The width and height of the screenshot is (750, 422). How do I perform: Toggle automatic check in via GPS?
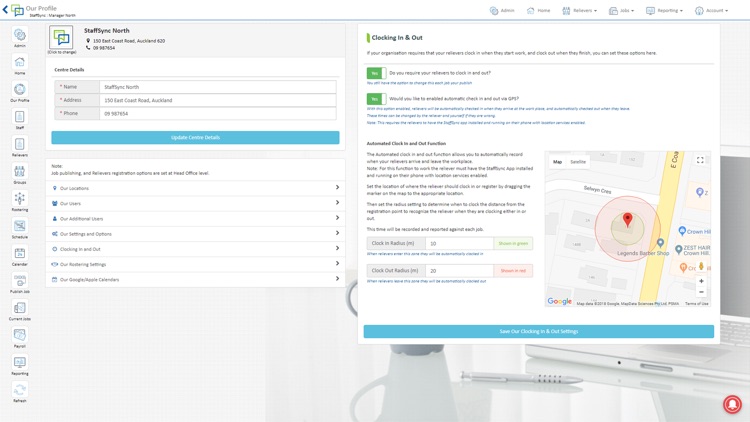tap(376, 99)
